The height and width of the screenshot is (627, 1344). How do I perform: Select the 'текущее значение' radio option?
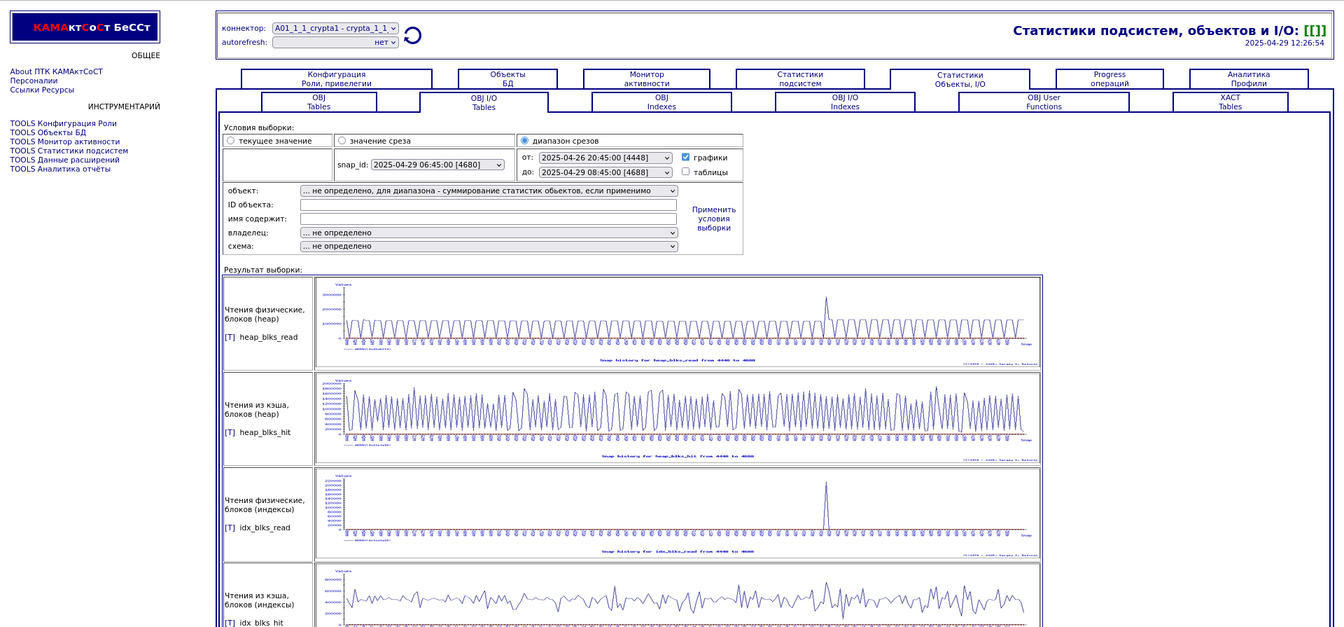231,141
